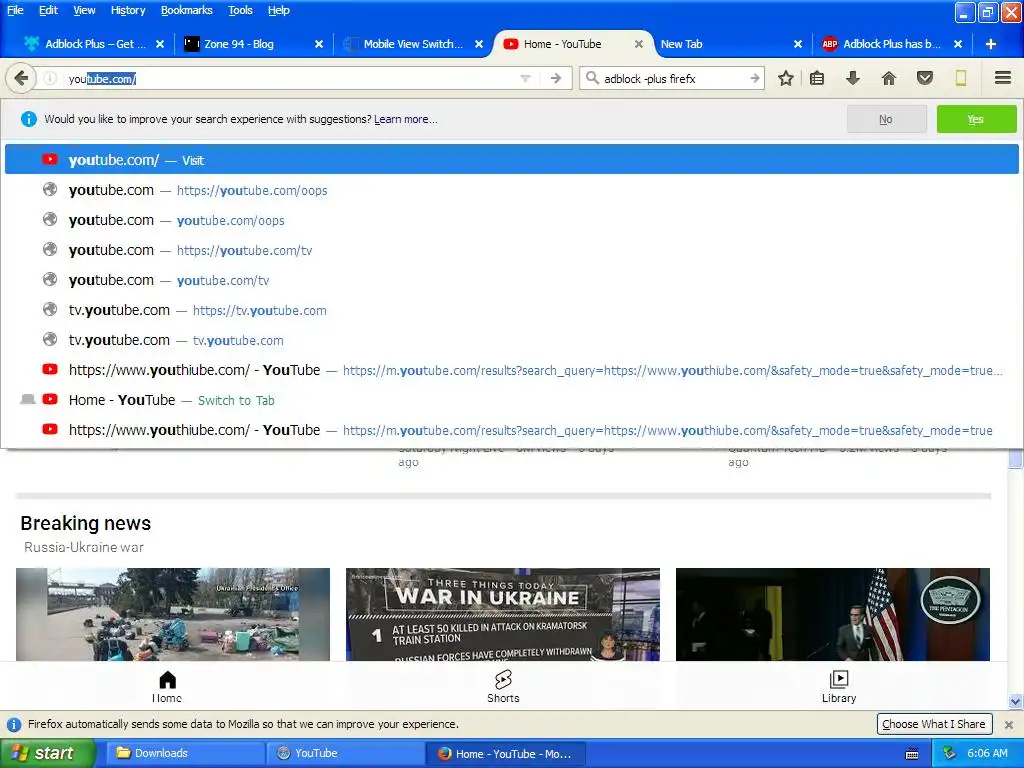Click page scrollbar down arrow
This screenshot has width=1024, height=768.
click(1016, 702)
